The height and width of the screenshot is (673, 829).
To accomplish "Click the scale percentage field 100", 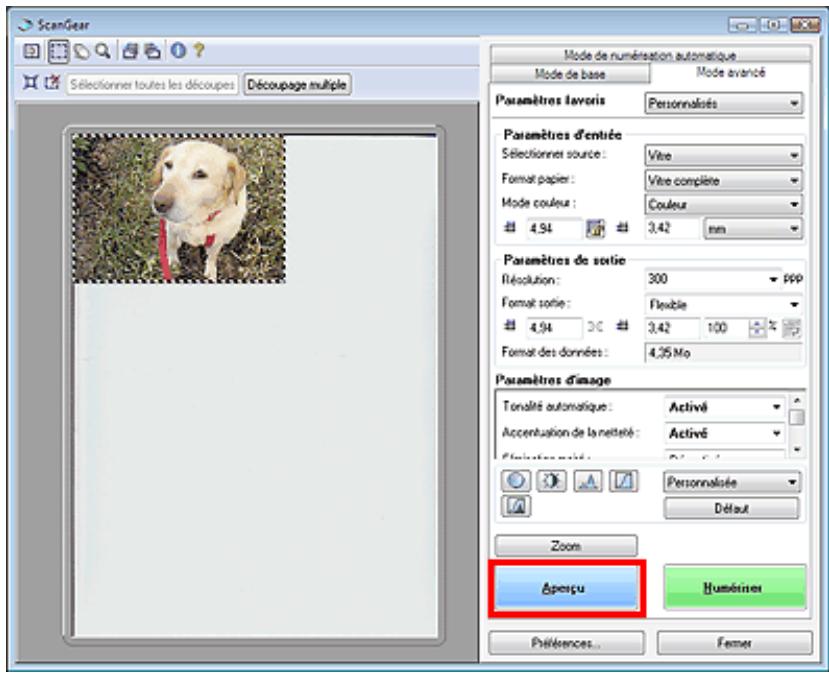I will pyautogui.click(x=725, y=328).
